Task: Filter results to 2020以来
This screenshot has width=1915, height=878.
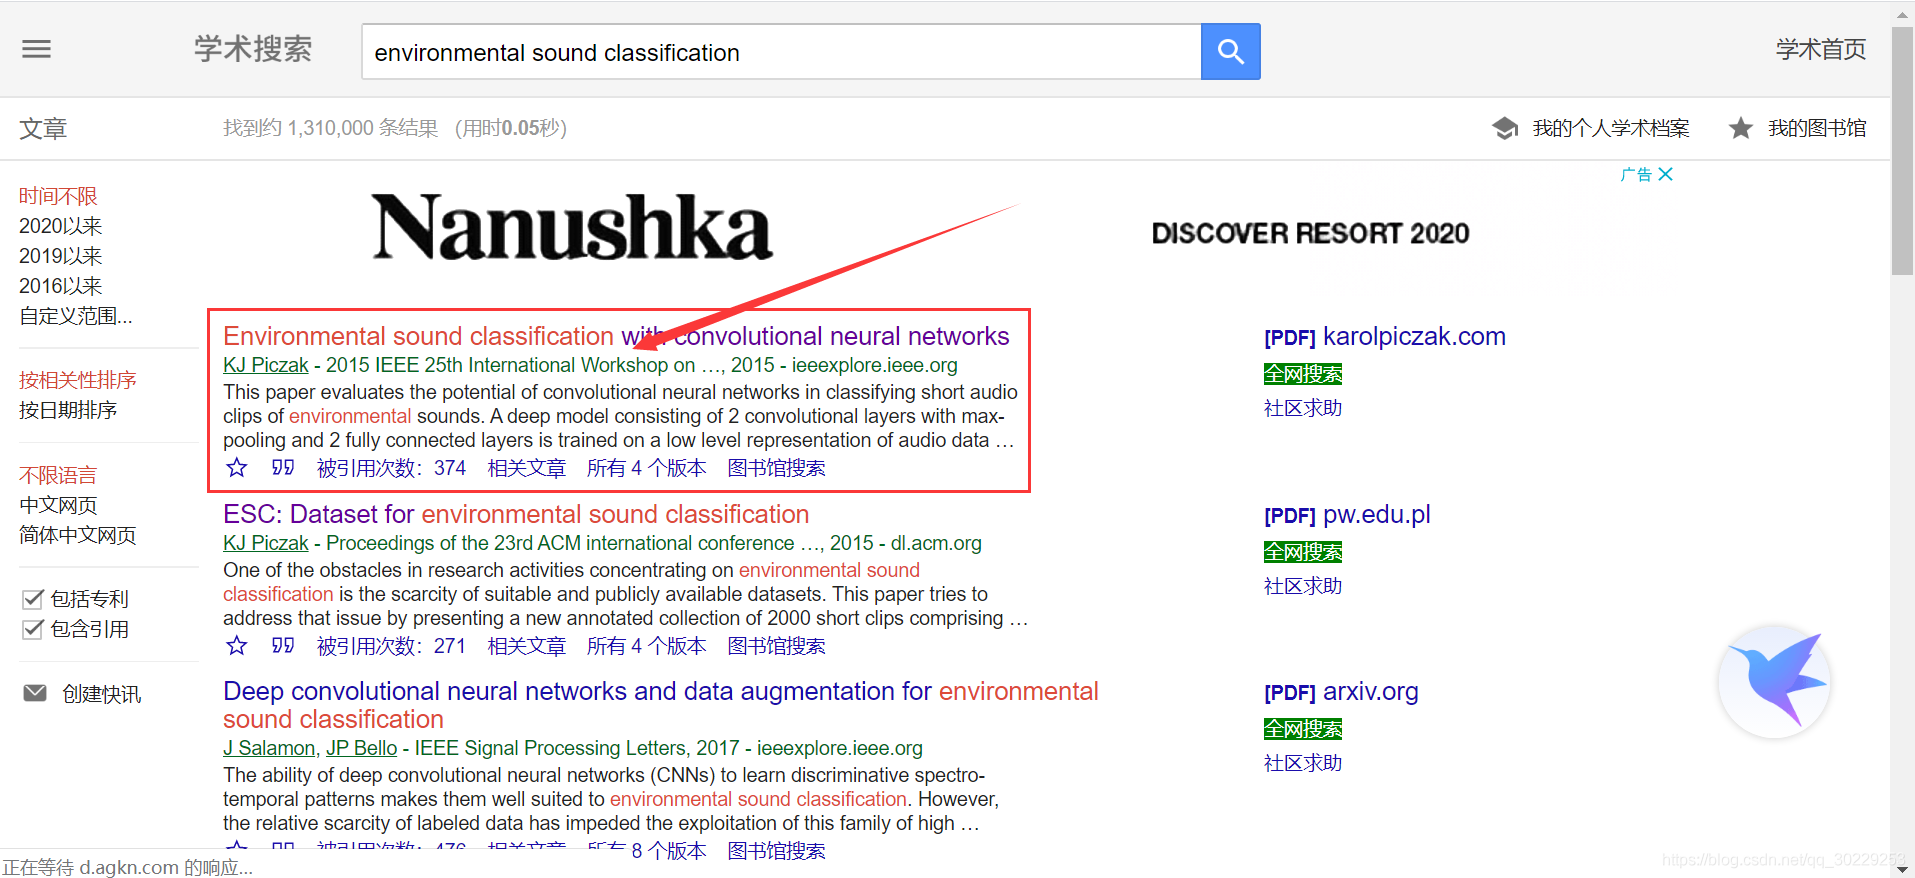Action: 61,226
